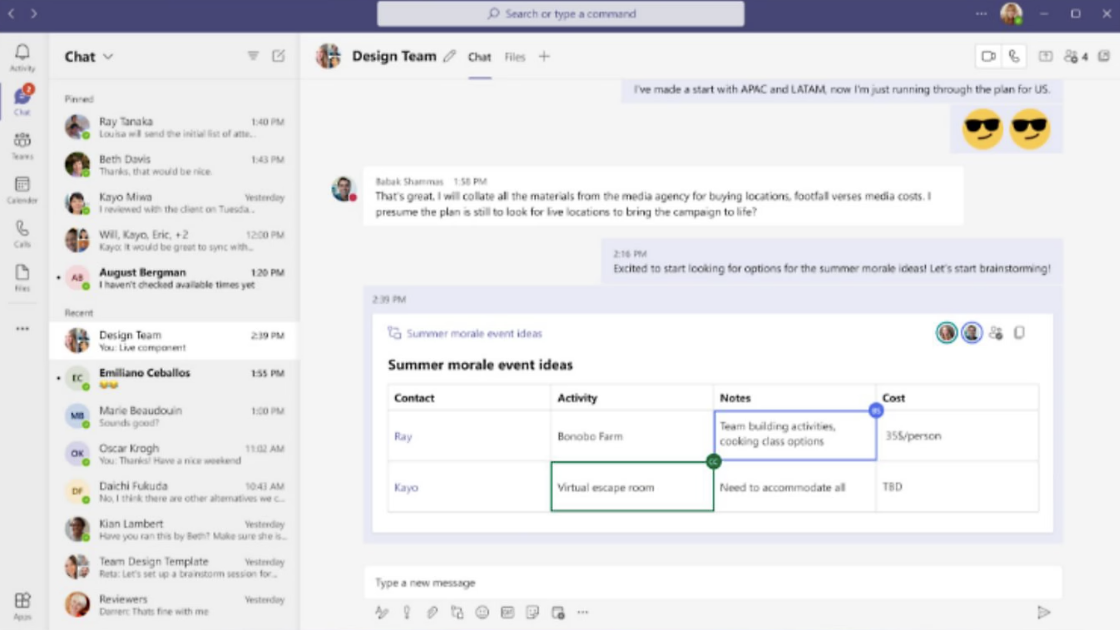Click the emoji picker in compose toolbar

click(482, 612)
